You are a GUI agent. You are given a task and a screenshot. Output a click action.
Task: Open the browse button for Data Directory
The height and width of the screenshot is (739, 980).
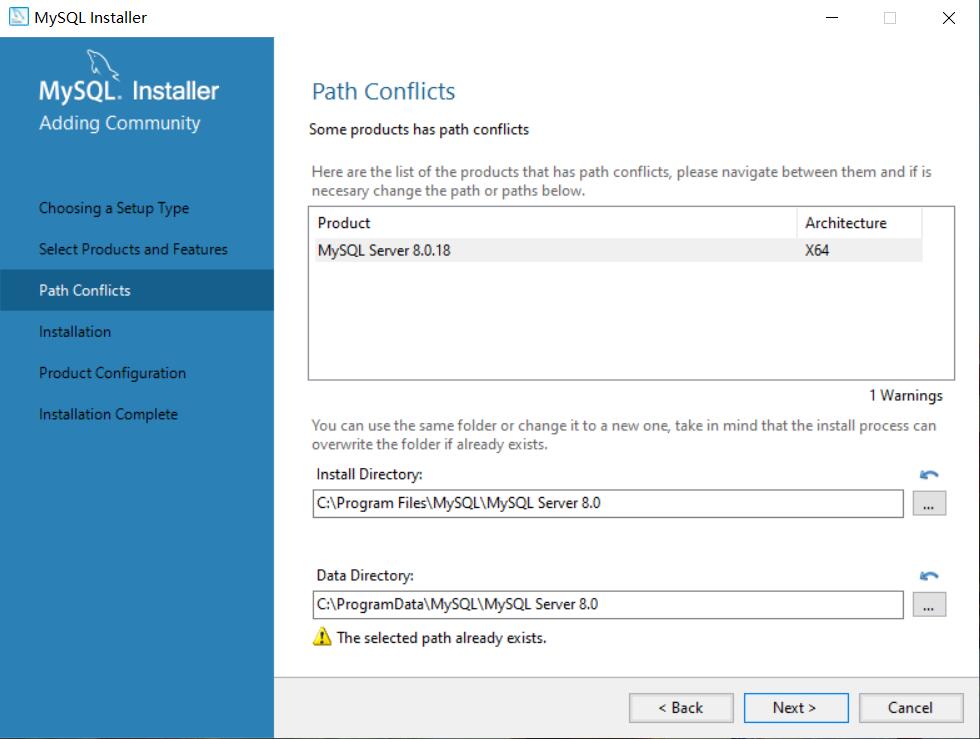(x=929, y=604)
